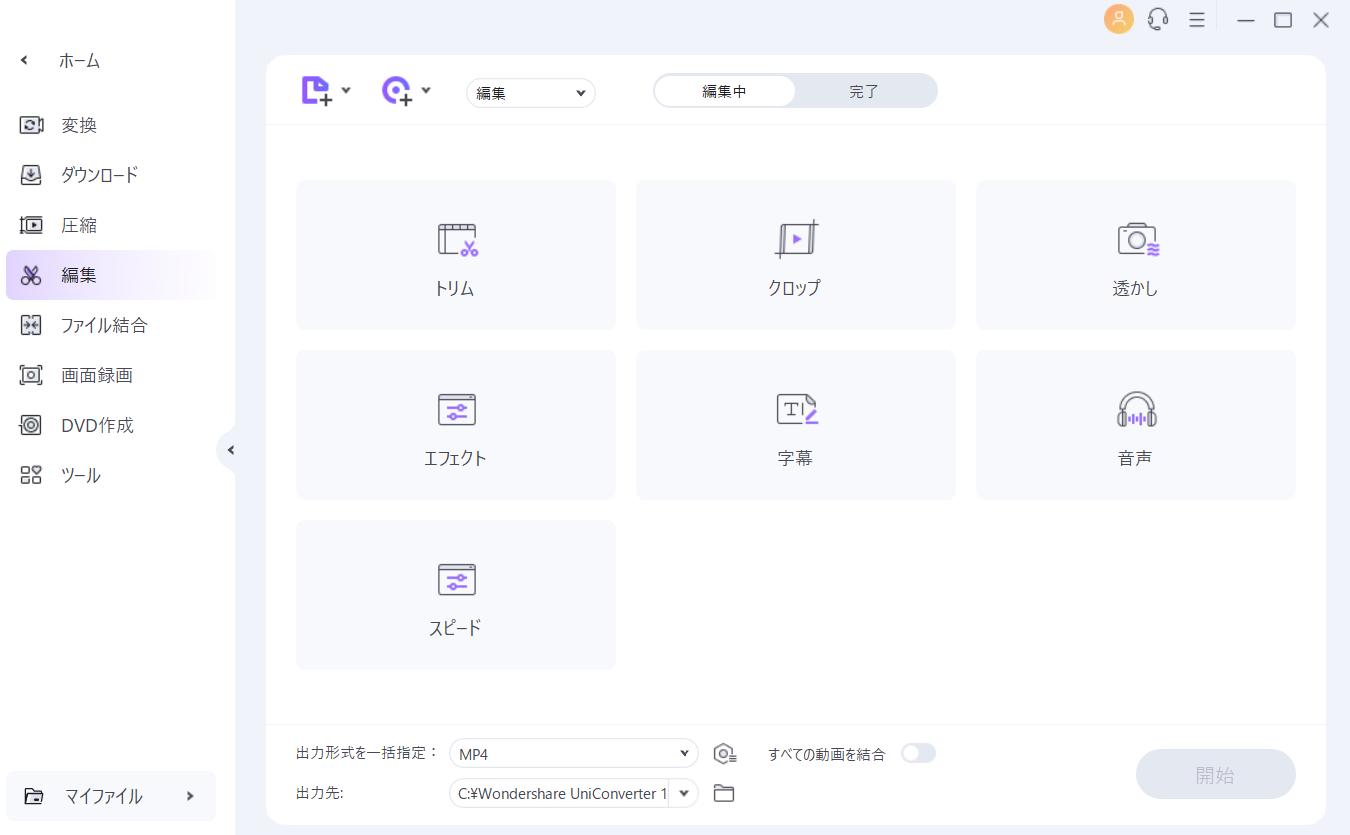The width and height of the screenshot is (1350, 835).
Task: Select ツール (Tools) in sidebar
Action: 110,475
